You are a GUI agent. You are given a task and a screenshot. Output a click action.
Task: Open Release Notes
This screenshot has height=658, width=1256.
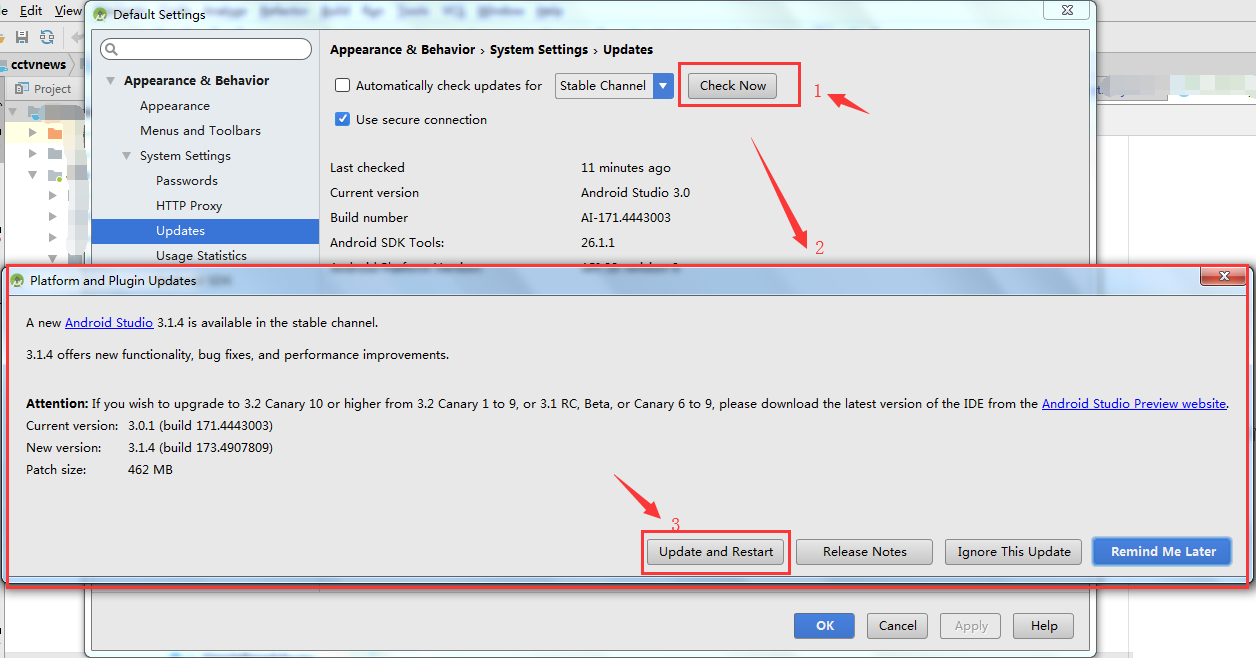tap(865, 552)
